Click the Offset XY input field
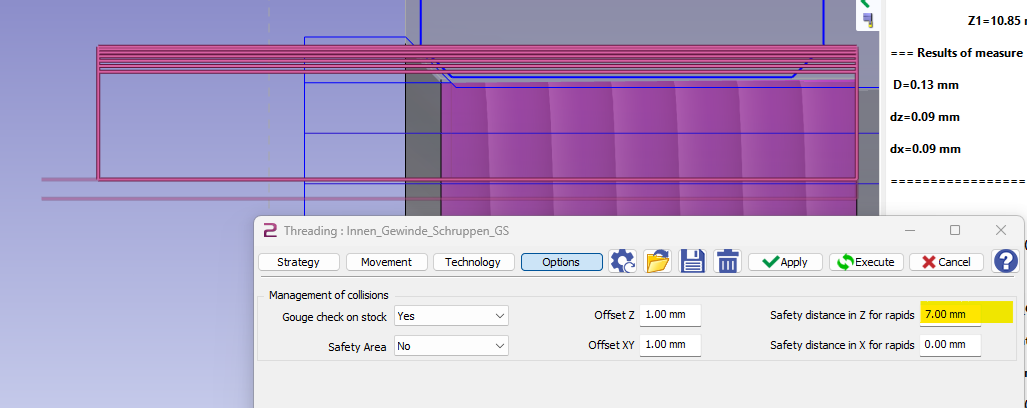Viewport: 1027px width, 408px height. (670, 345)
